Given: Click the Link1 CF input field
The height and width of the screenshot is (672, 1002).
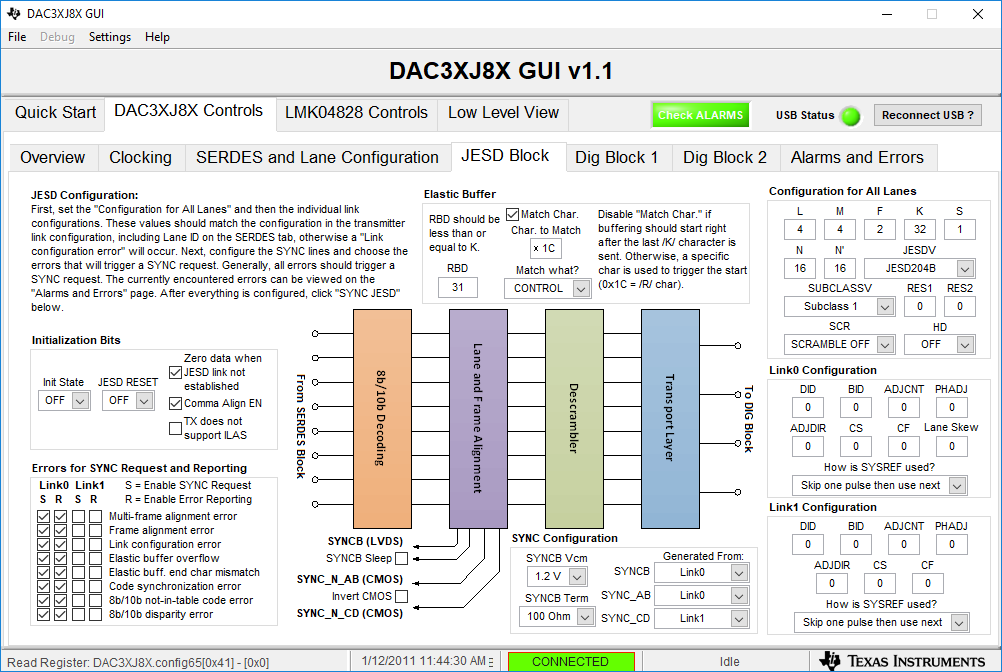Looking at the screenshot, I should tap(928, 583).
